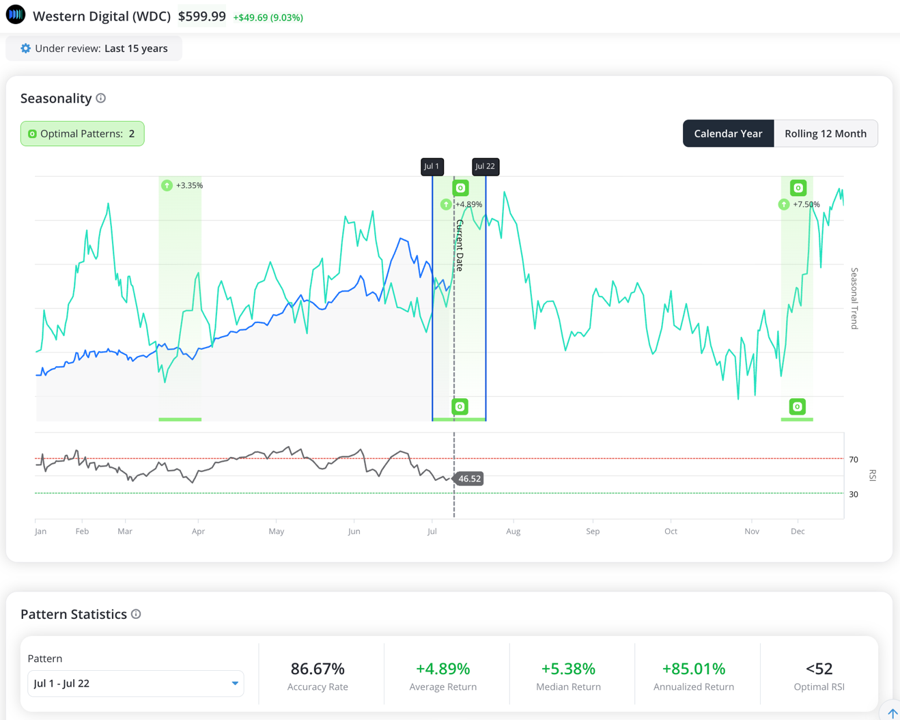900x720 pixels.
Task: Click the scroll-to-top arrow button
Action: coord(893,712)
